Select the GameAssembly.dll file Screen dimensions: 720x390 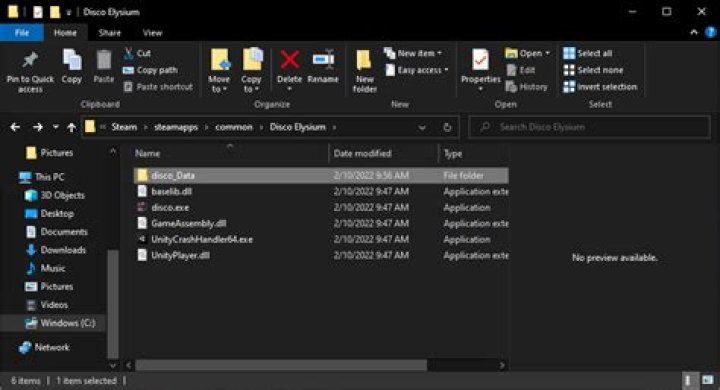point(321,223)
